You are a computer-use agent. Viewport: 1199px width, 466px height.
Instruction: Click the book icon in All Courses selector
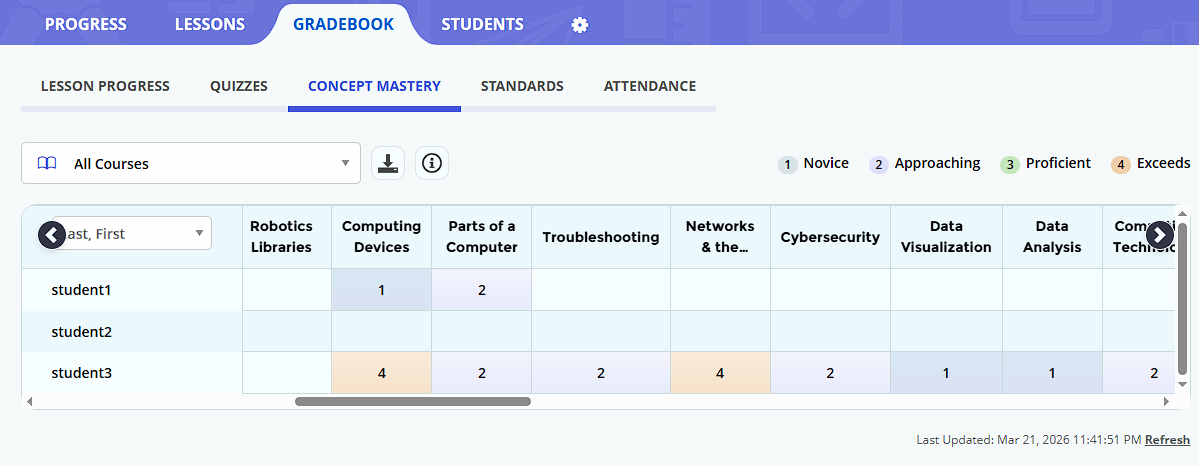pyautogui.click(x=47, y=163)
